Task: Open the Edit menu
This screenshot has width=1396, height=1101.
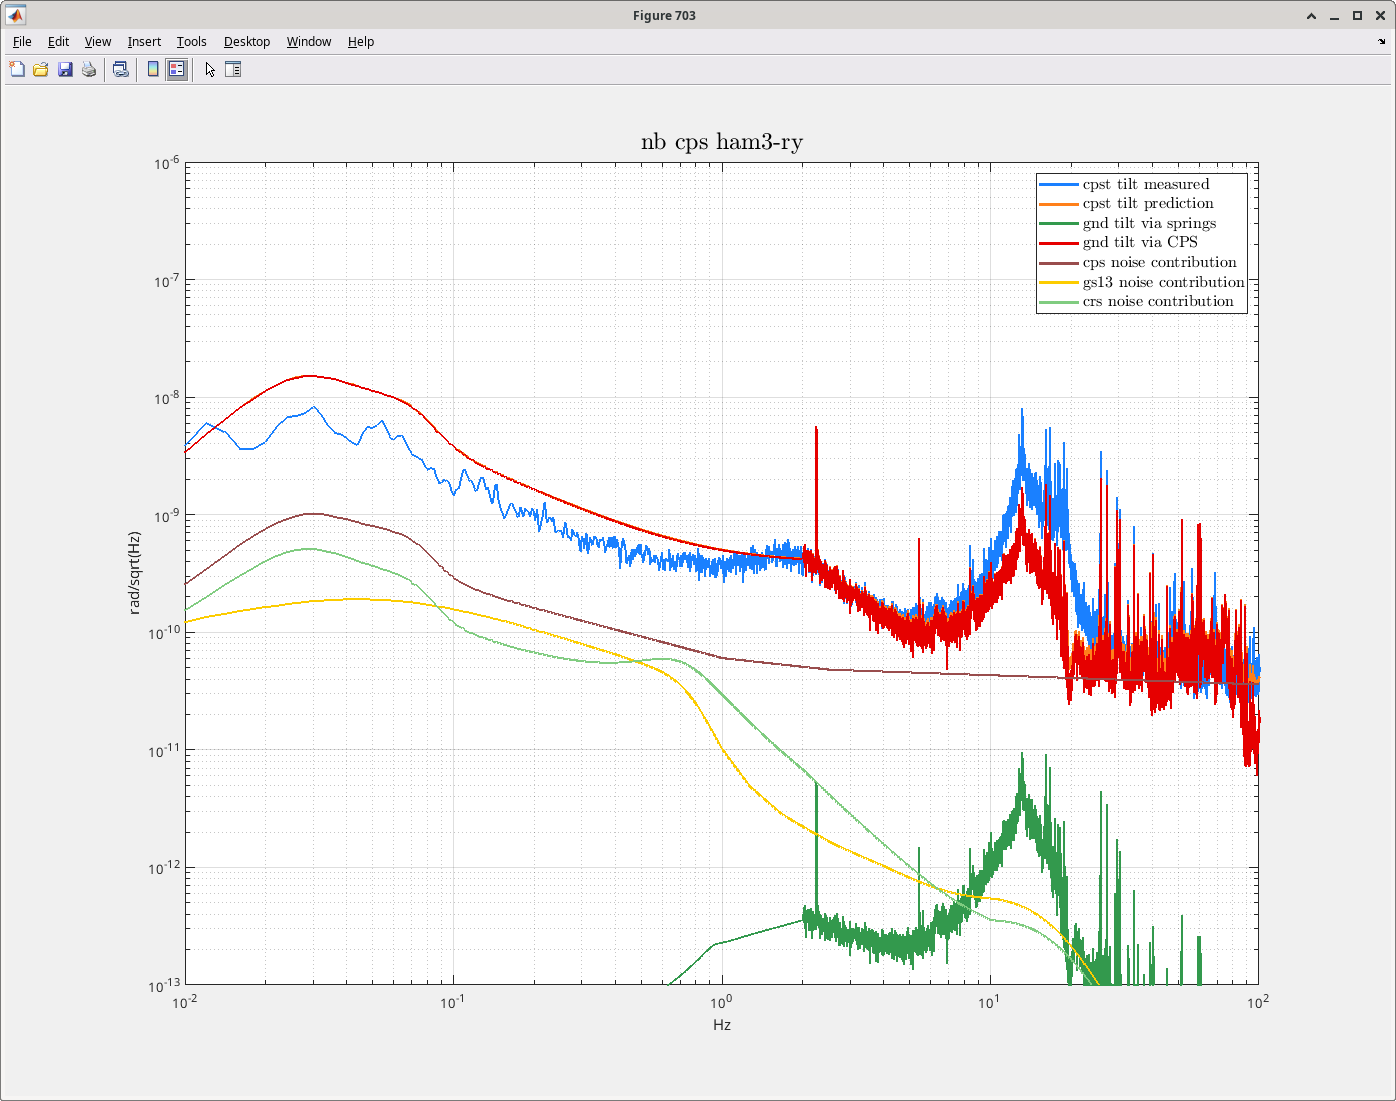Action: click(x=59, y=41)
